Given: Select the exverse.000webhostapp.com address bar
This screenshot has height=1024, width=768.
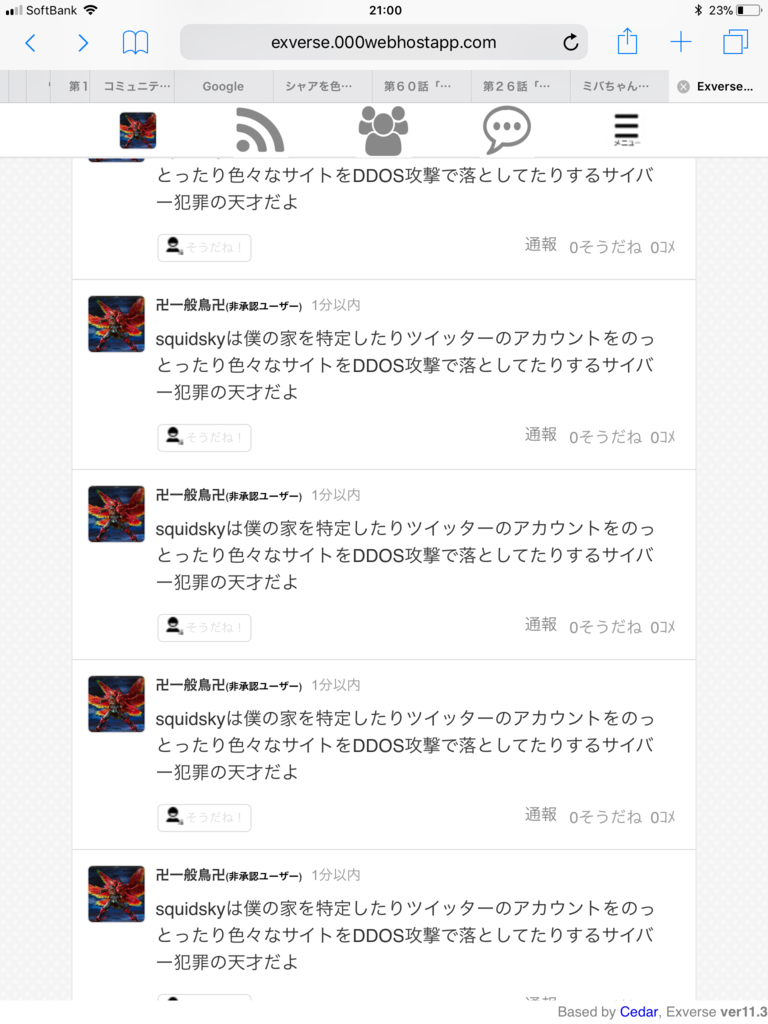Looking at the screenshot, I should point(383,42).
